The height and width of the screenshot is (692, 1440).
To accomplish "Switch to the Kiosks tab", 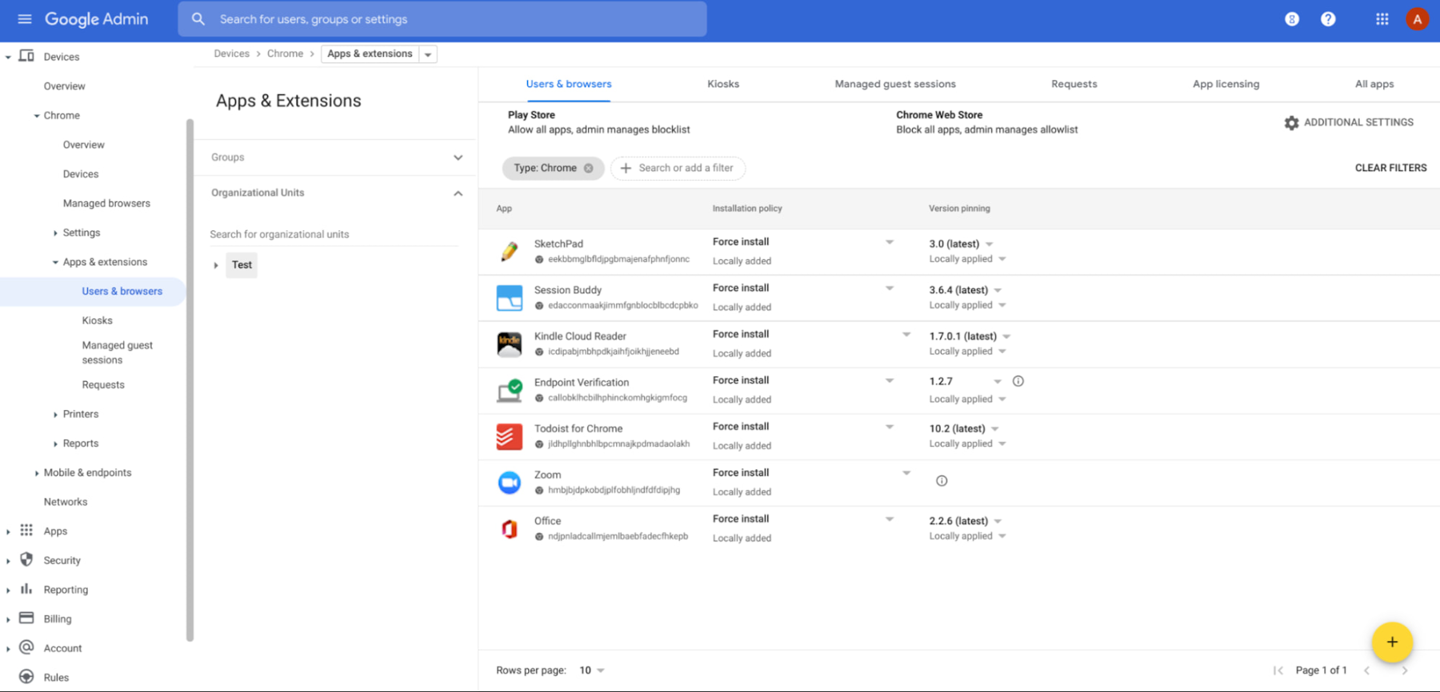I will (x=722, y=84).
